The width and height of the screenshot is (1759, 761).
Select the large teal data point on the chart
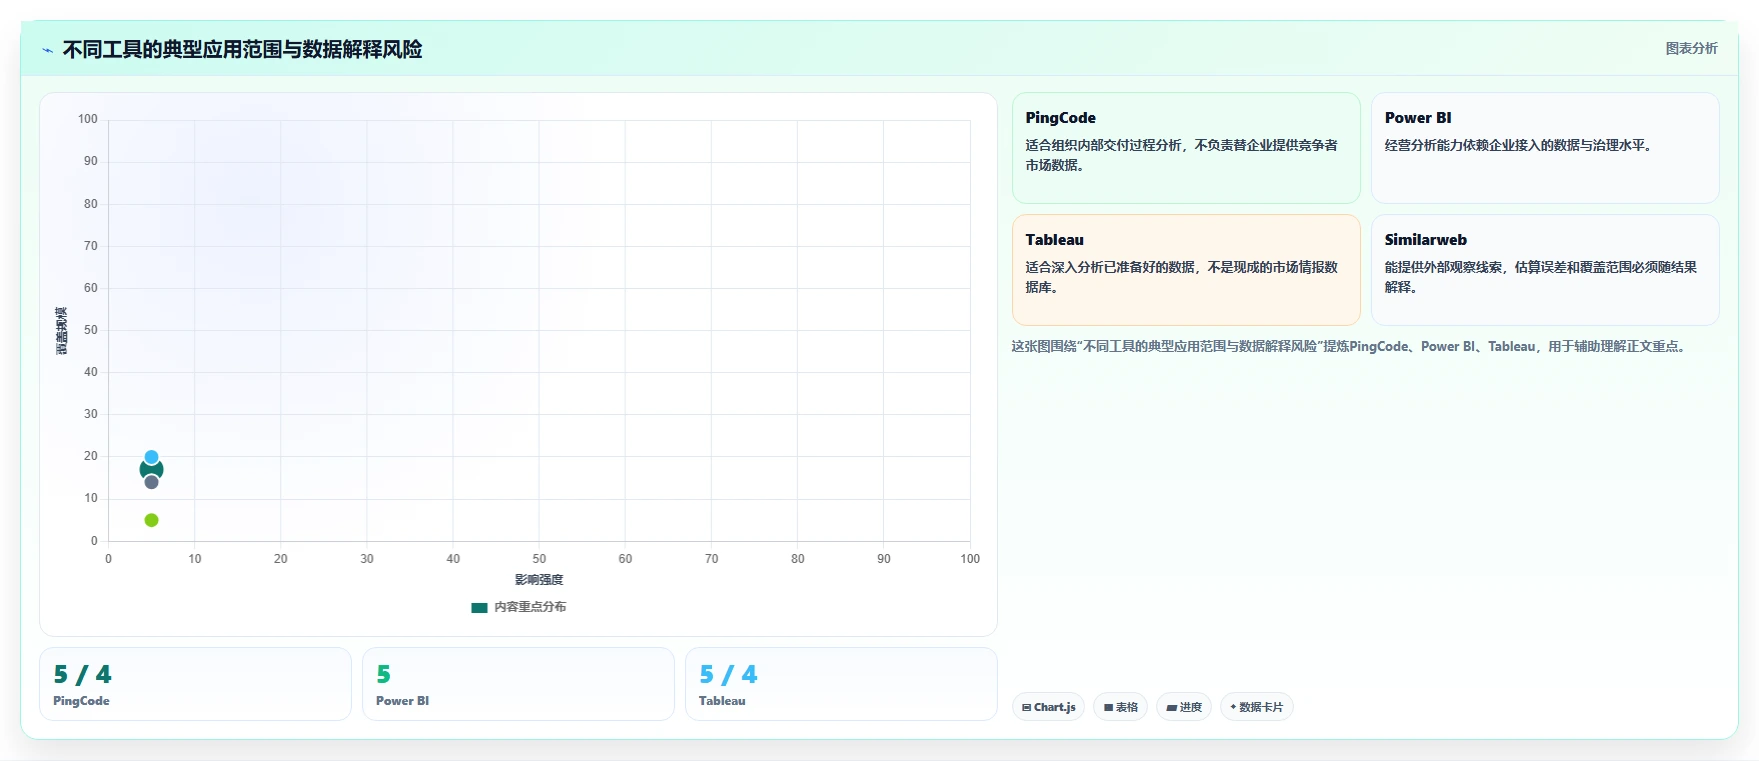click(x=151, y=469)
